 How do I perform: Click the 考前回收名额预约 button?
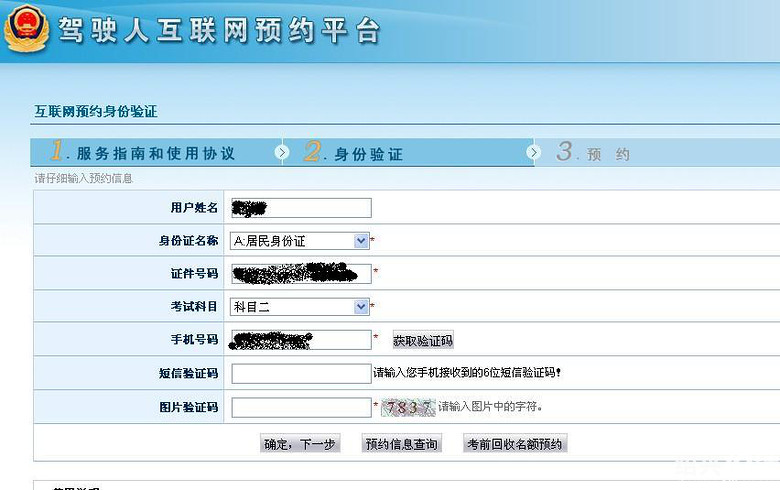click(x=515, y=444)
